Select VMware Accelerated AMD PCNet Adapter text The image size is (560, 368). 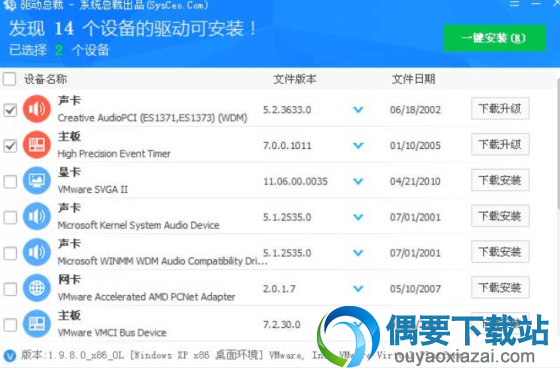click(x=146, y=297)
